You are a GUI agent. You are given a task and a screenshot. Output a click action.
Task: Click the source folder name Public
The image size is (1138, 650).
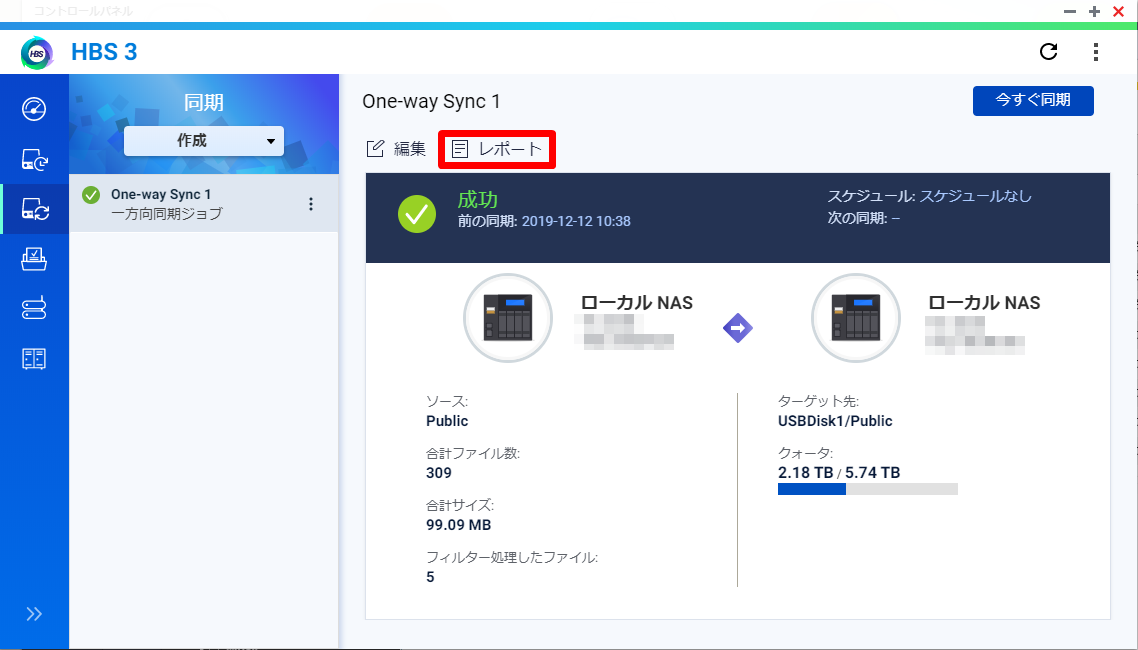pyautogui.click(x=447, y=421)
